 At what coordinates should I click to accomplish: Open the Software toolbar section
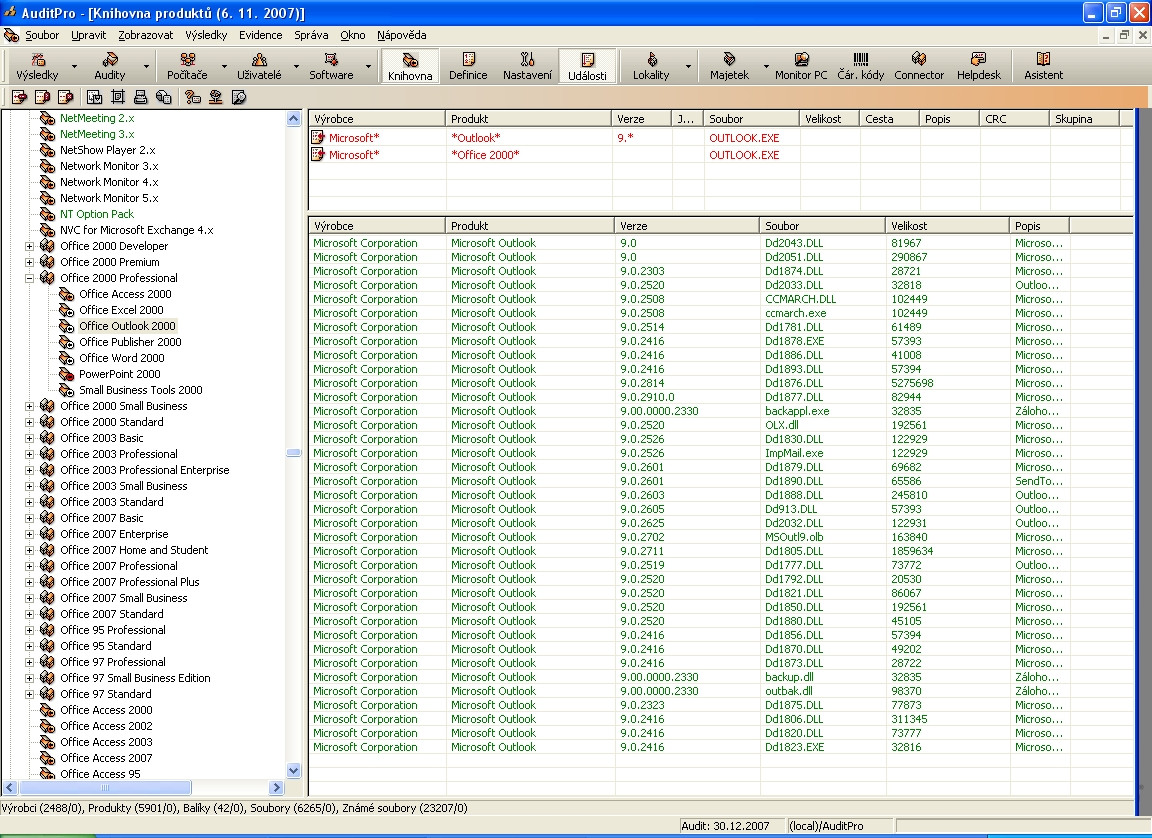coord(331,66)
